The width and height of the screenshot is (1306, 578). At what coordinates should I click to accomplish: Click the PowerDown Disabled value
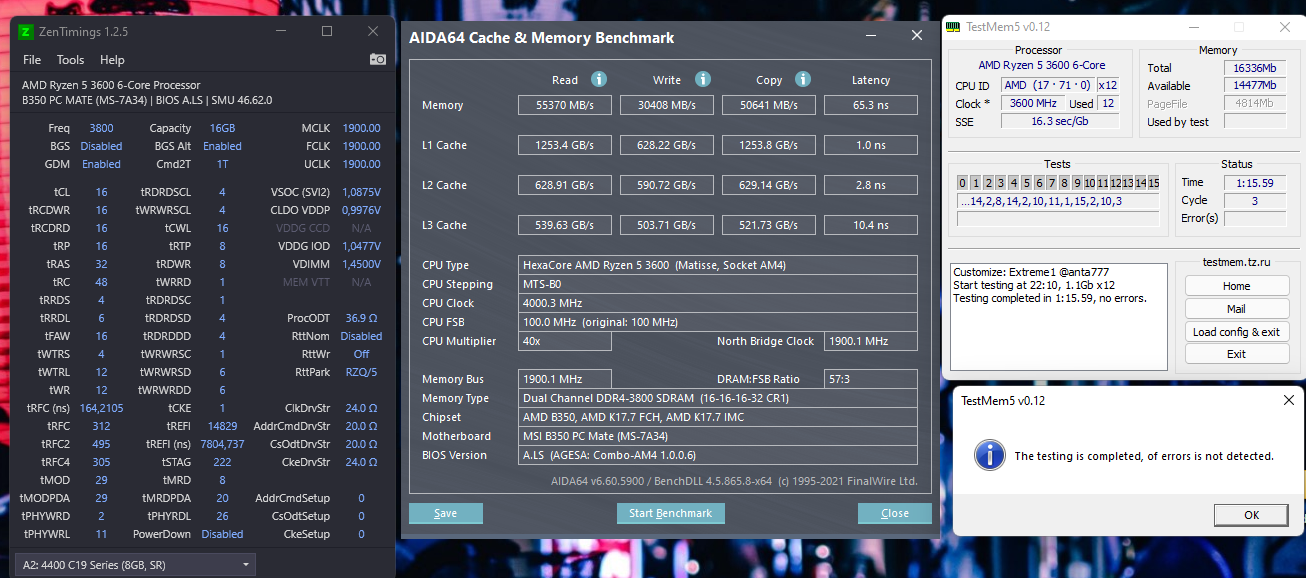click(222, 534)
